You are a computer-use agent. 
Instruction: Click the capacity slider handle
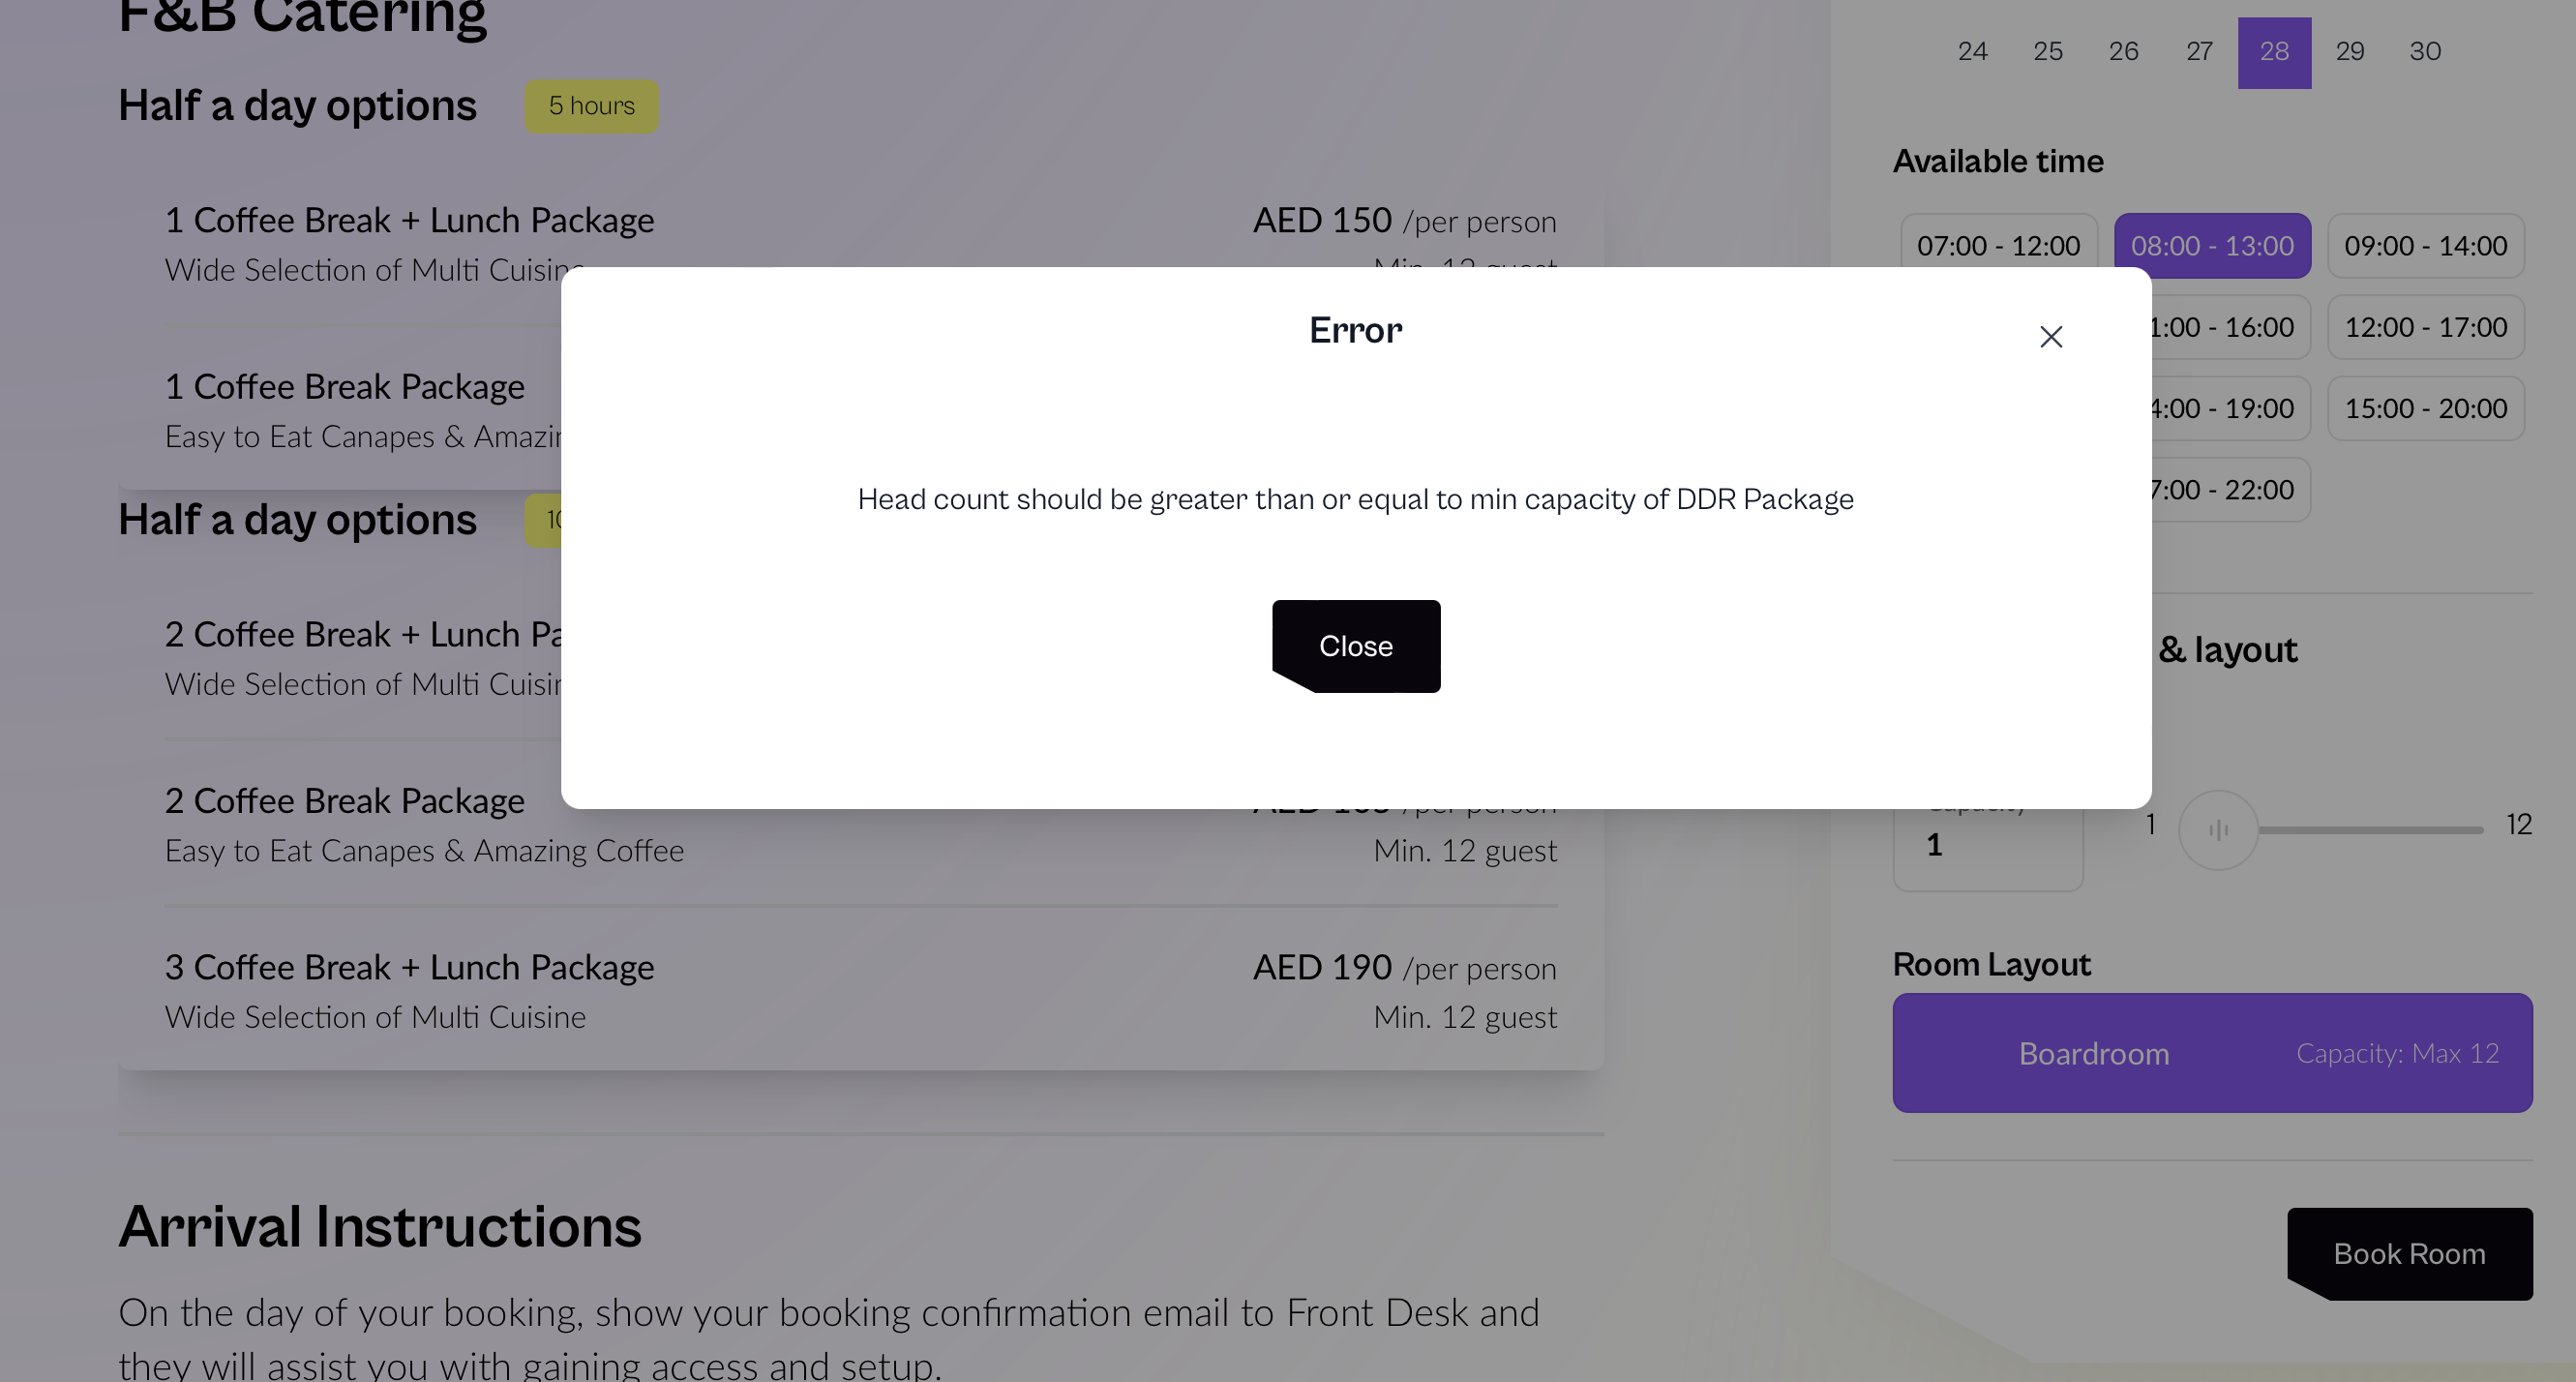click(x=2218, y=830)
